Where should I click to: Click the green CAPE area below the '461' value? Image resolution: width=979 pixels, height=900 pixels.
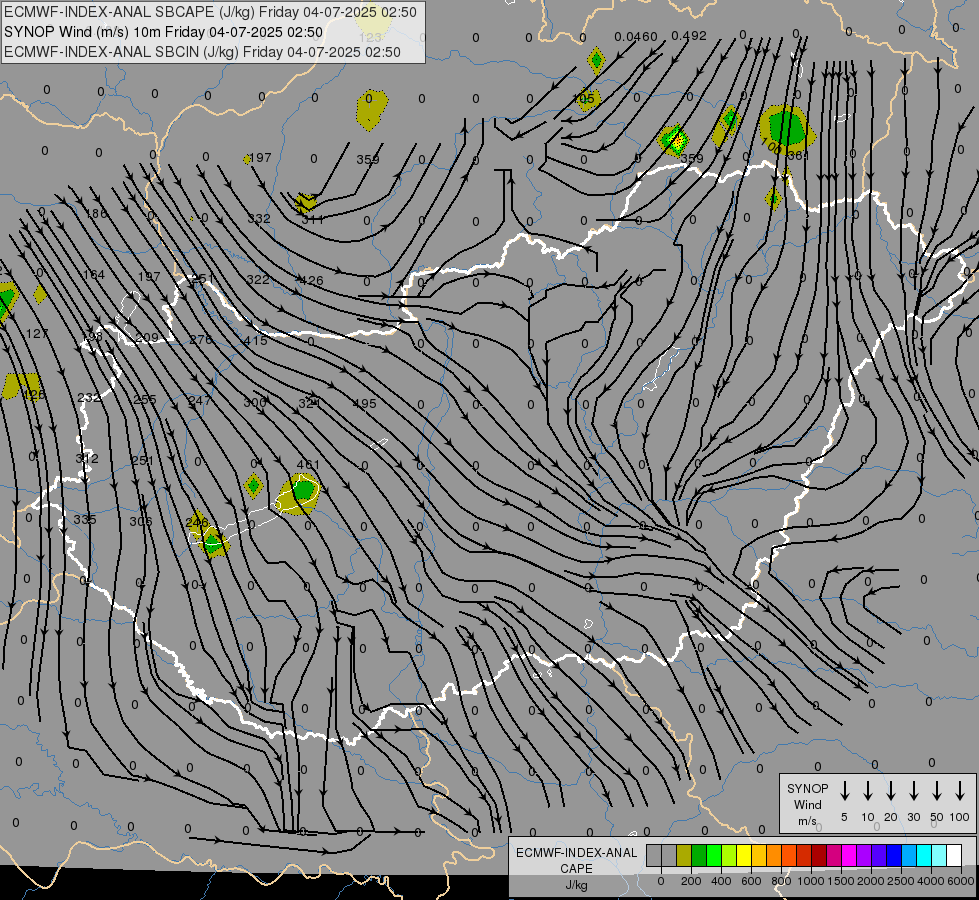(x=303, y=490)
